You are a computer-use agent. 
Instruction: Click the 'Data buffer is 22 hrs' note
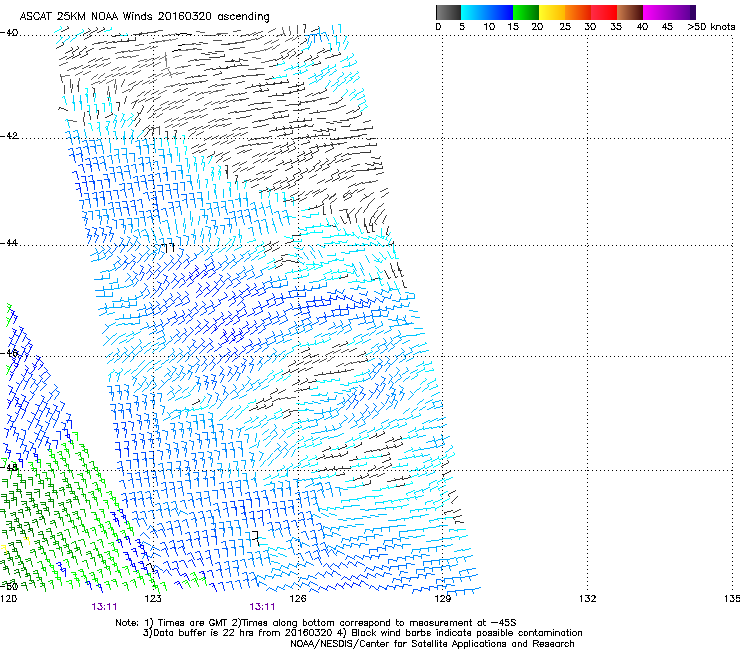pos(362,633)
